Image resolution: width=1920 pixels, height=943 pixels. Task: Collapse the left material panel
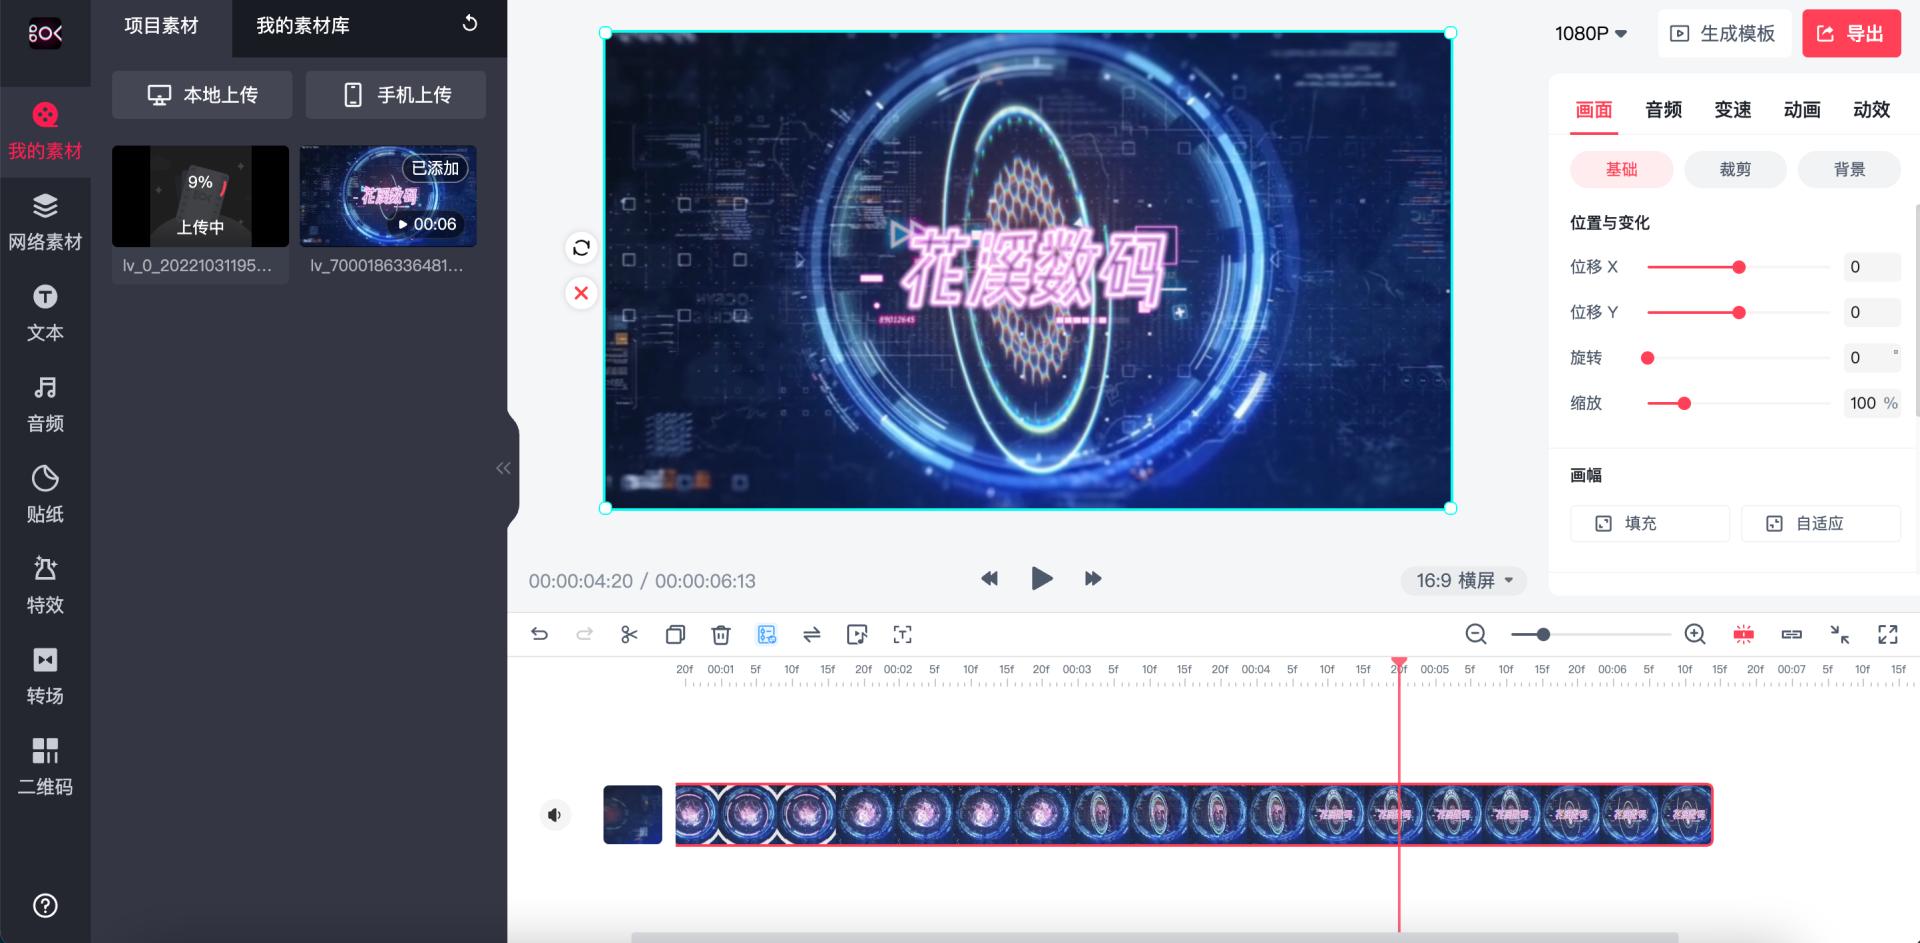pyautogui.click(x=504, y=467)
